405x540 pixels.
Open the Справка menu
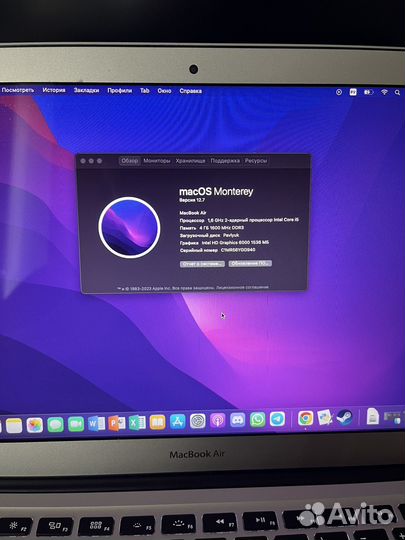[190, 91]
